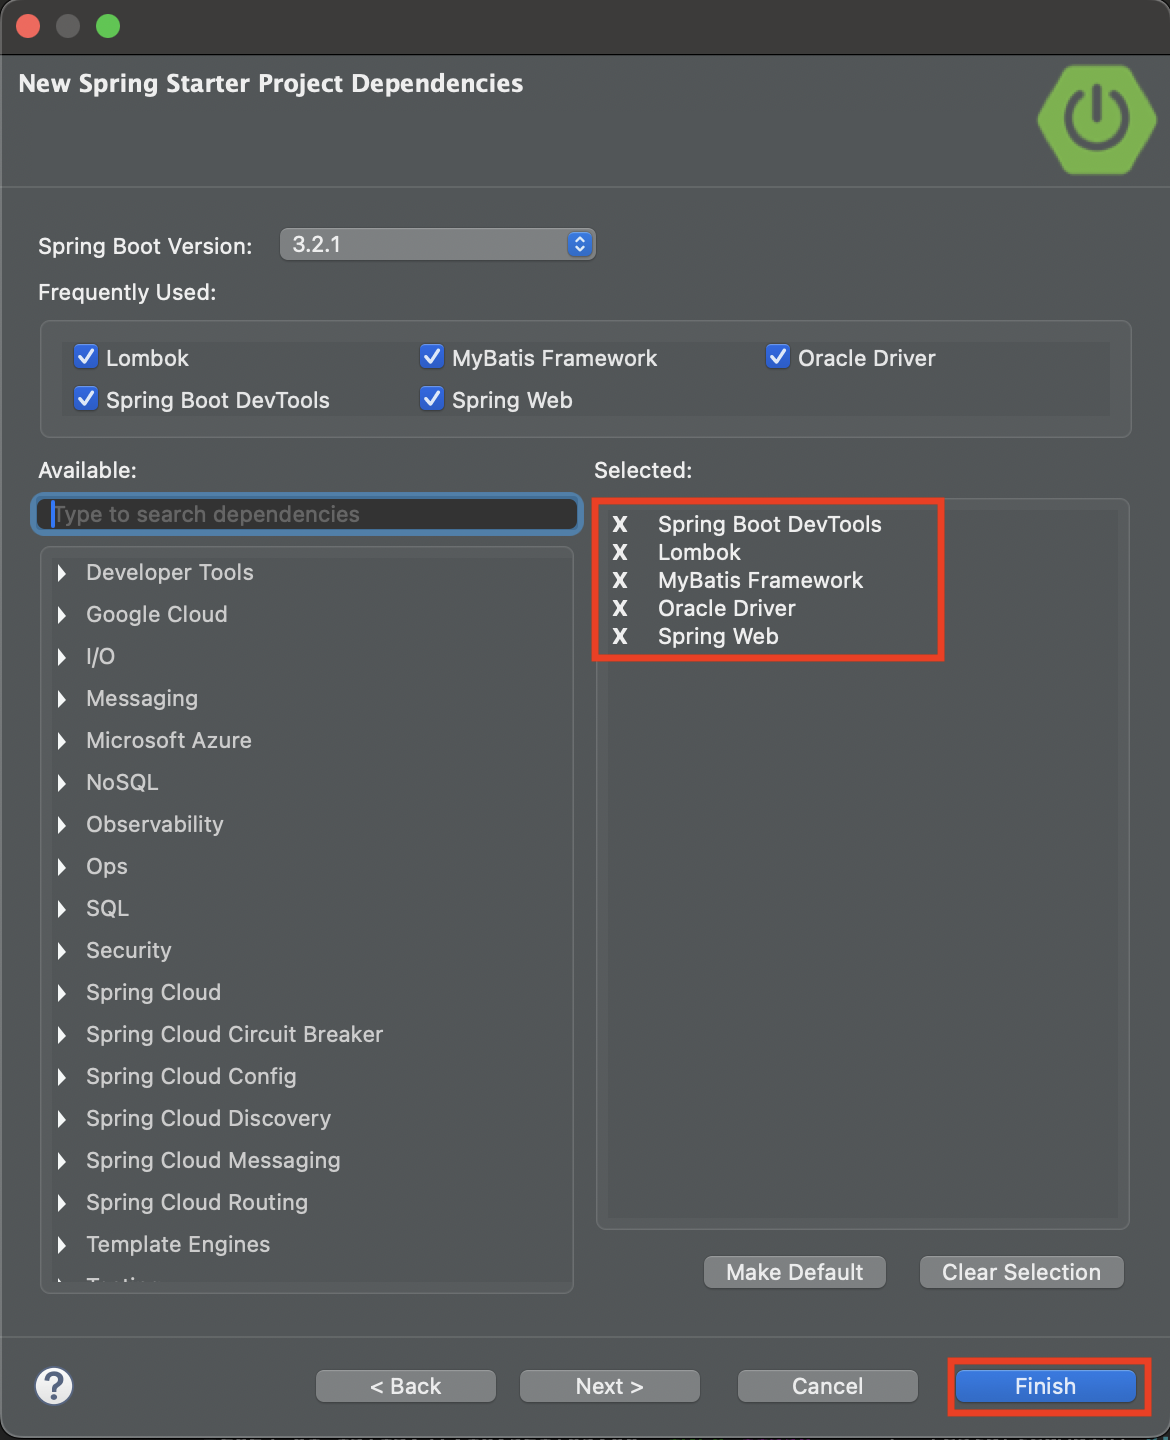Expand the Spring Cloud Config category
The width and height of the screenshot is (1170, 1440).
pos(62,1077)
